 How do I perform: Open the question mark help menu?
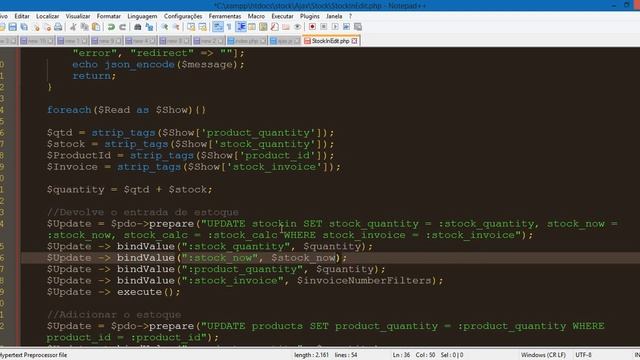point(350,16)
